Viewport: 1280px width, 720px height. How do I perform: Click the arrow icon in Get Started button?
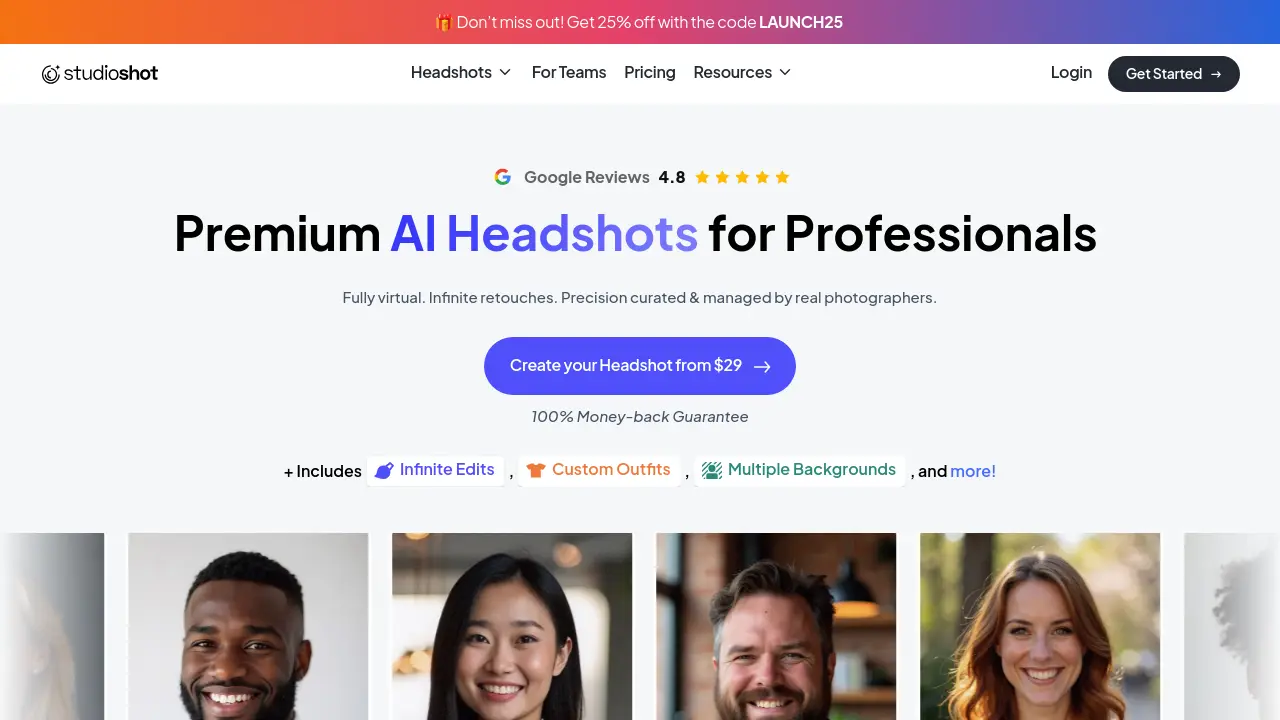click(x=1216, y=74)
